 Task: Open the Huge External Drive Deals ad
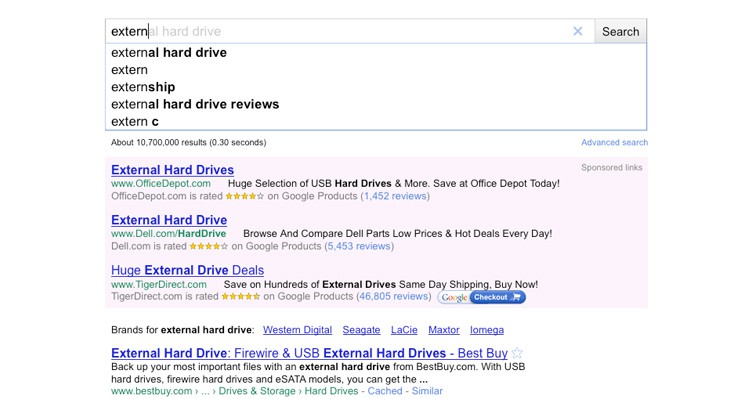187,271
